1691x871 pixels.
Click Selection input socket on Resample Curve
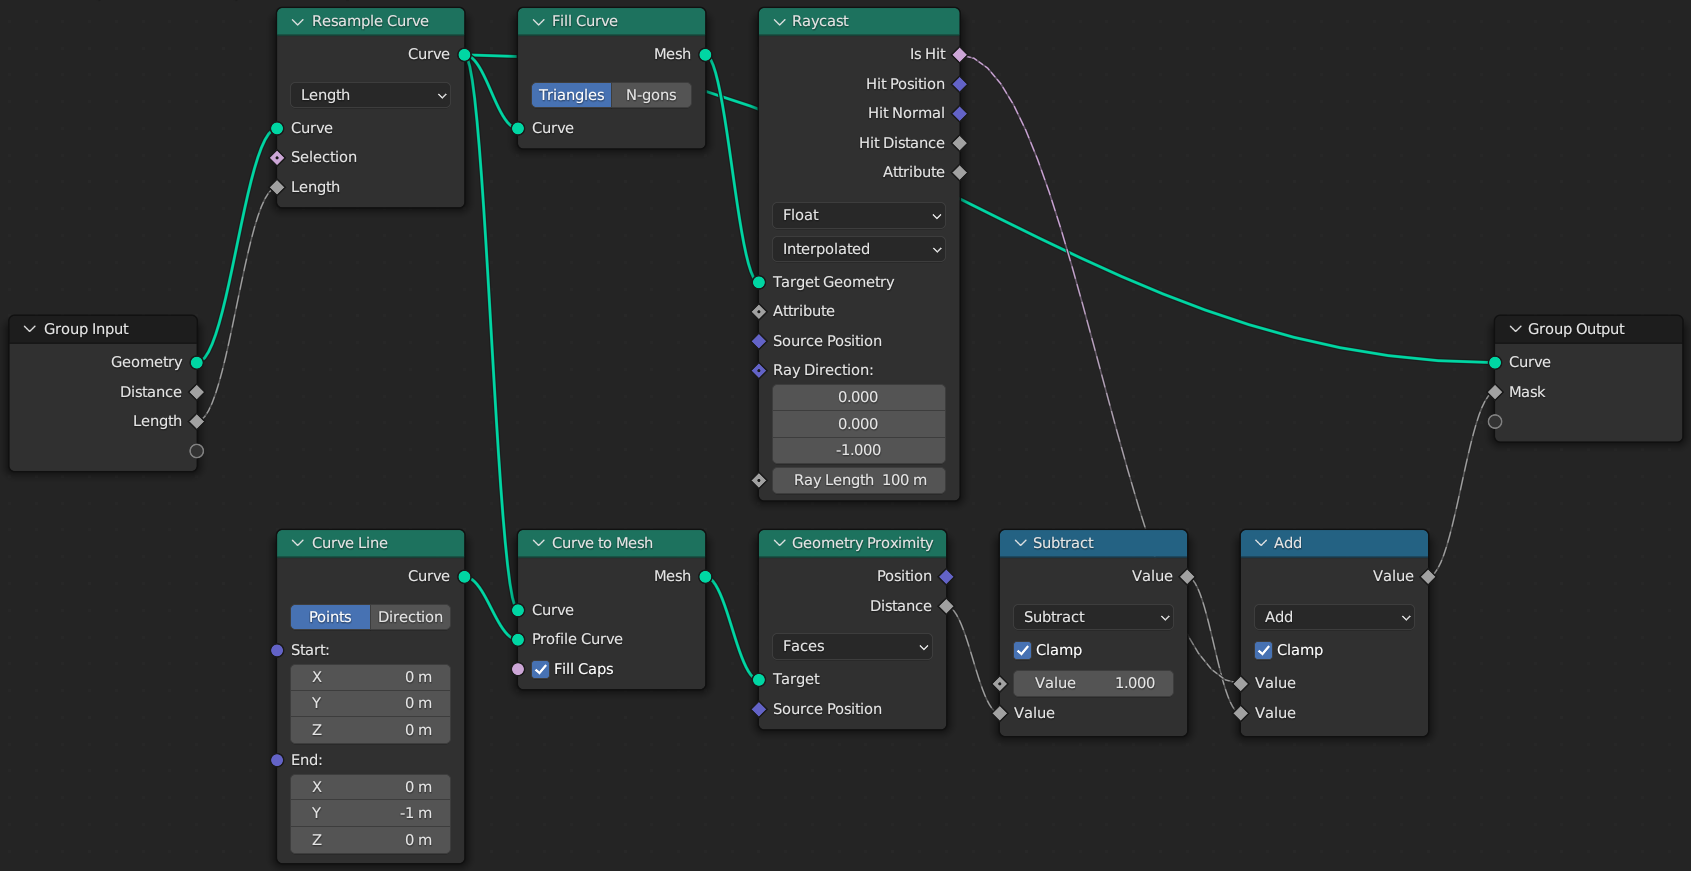click(x=277, y=157)
